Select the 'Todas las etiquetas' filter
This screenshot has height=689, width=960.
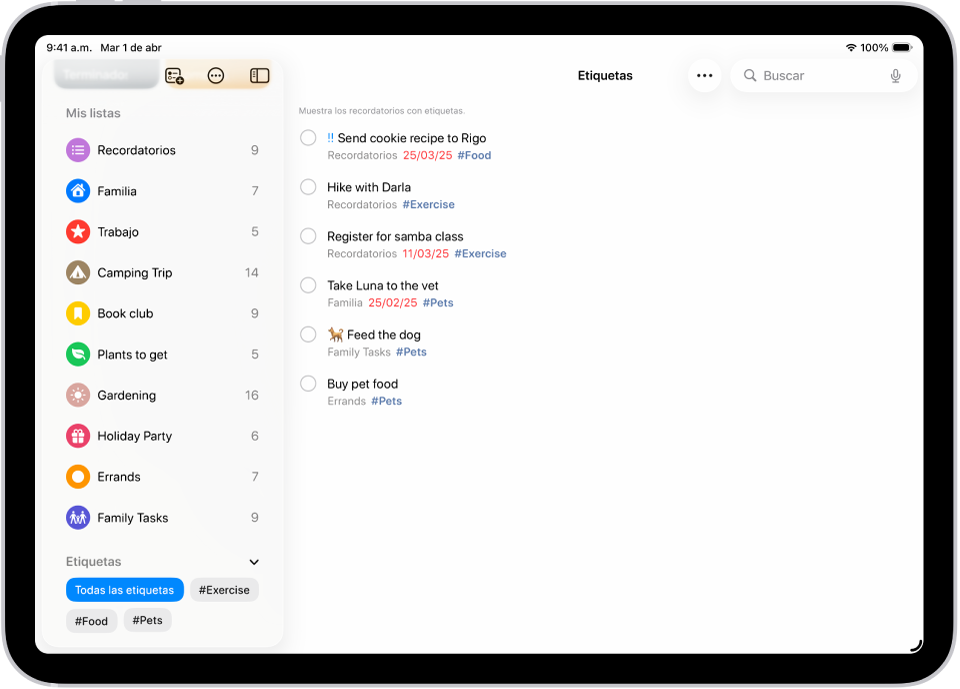[x=124, y=590]
